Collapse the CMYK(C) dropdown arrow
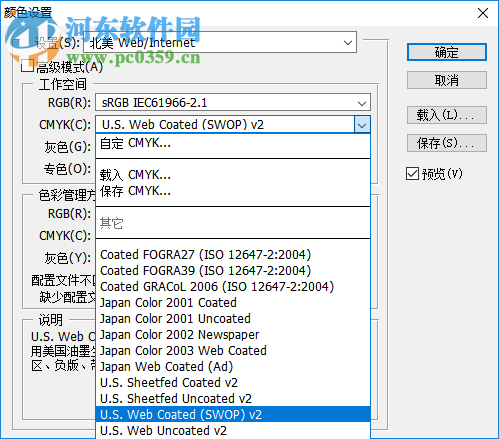Viewport: 499px width, 439px height. click(362, 125)
